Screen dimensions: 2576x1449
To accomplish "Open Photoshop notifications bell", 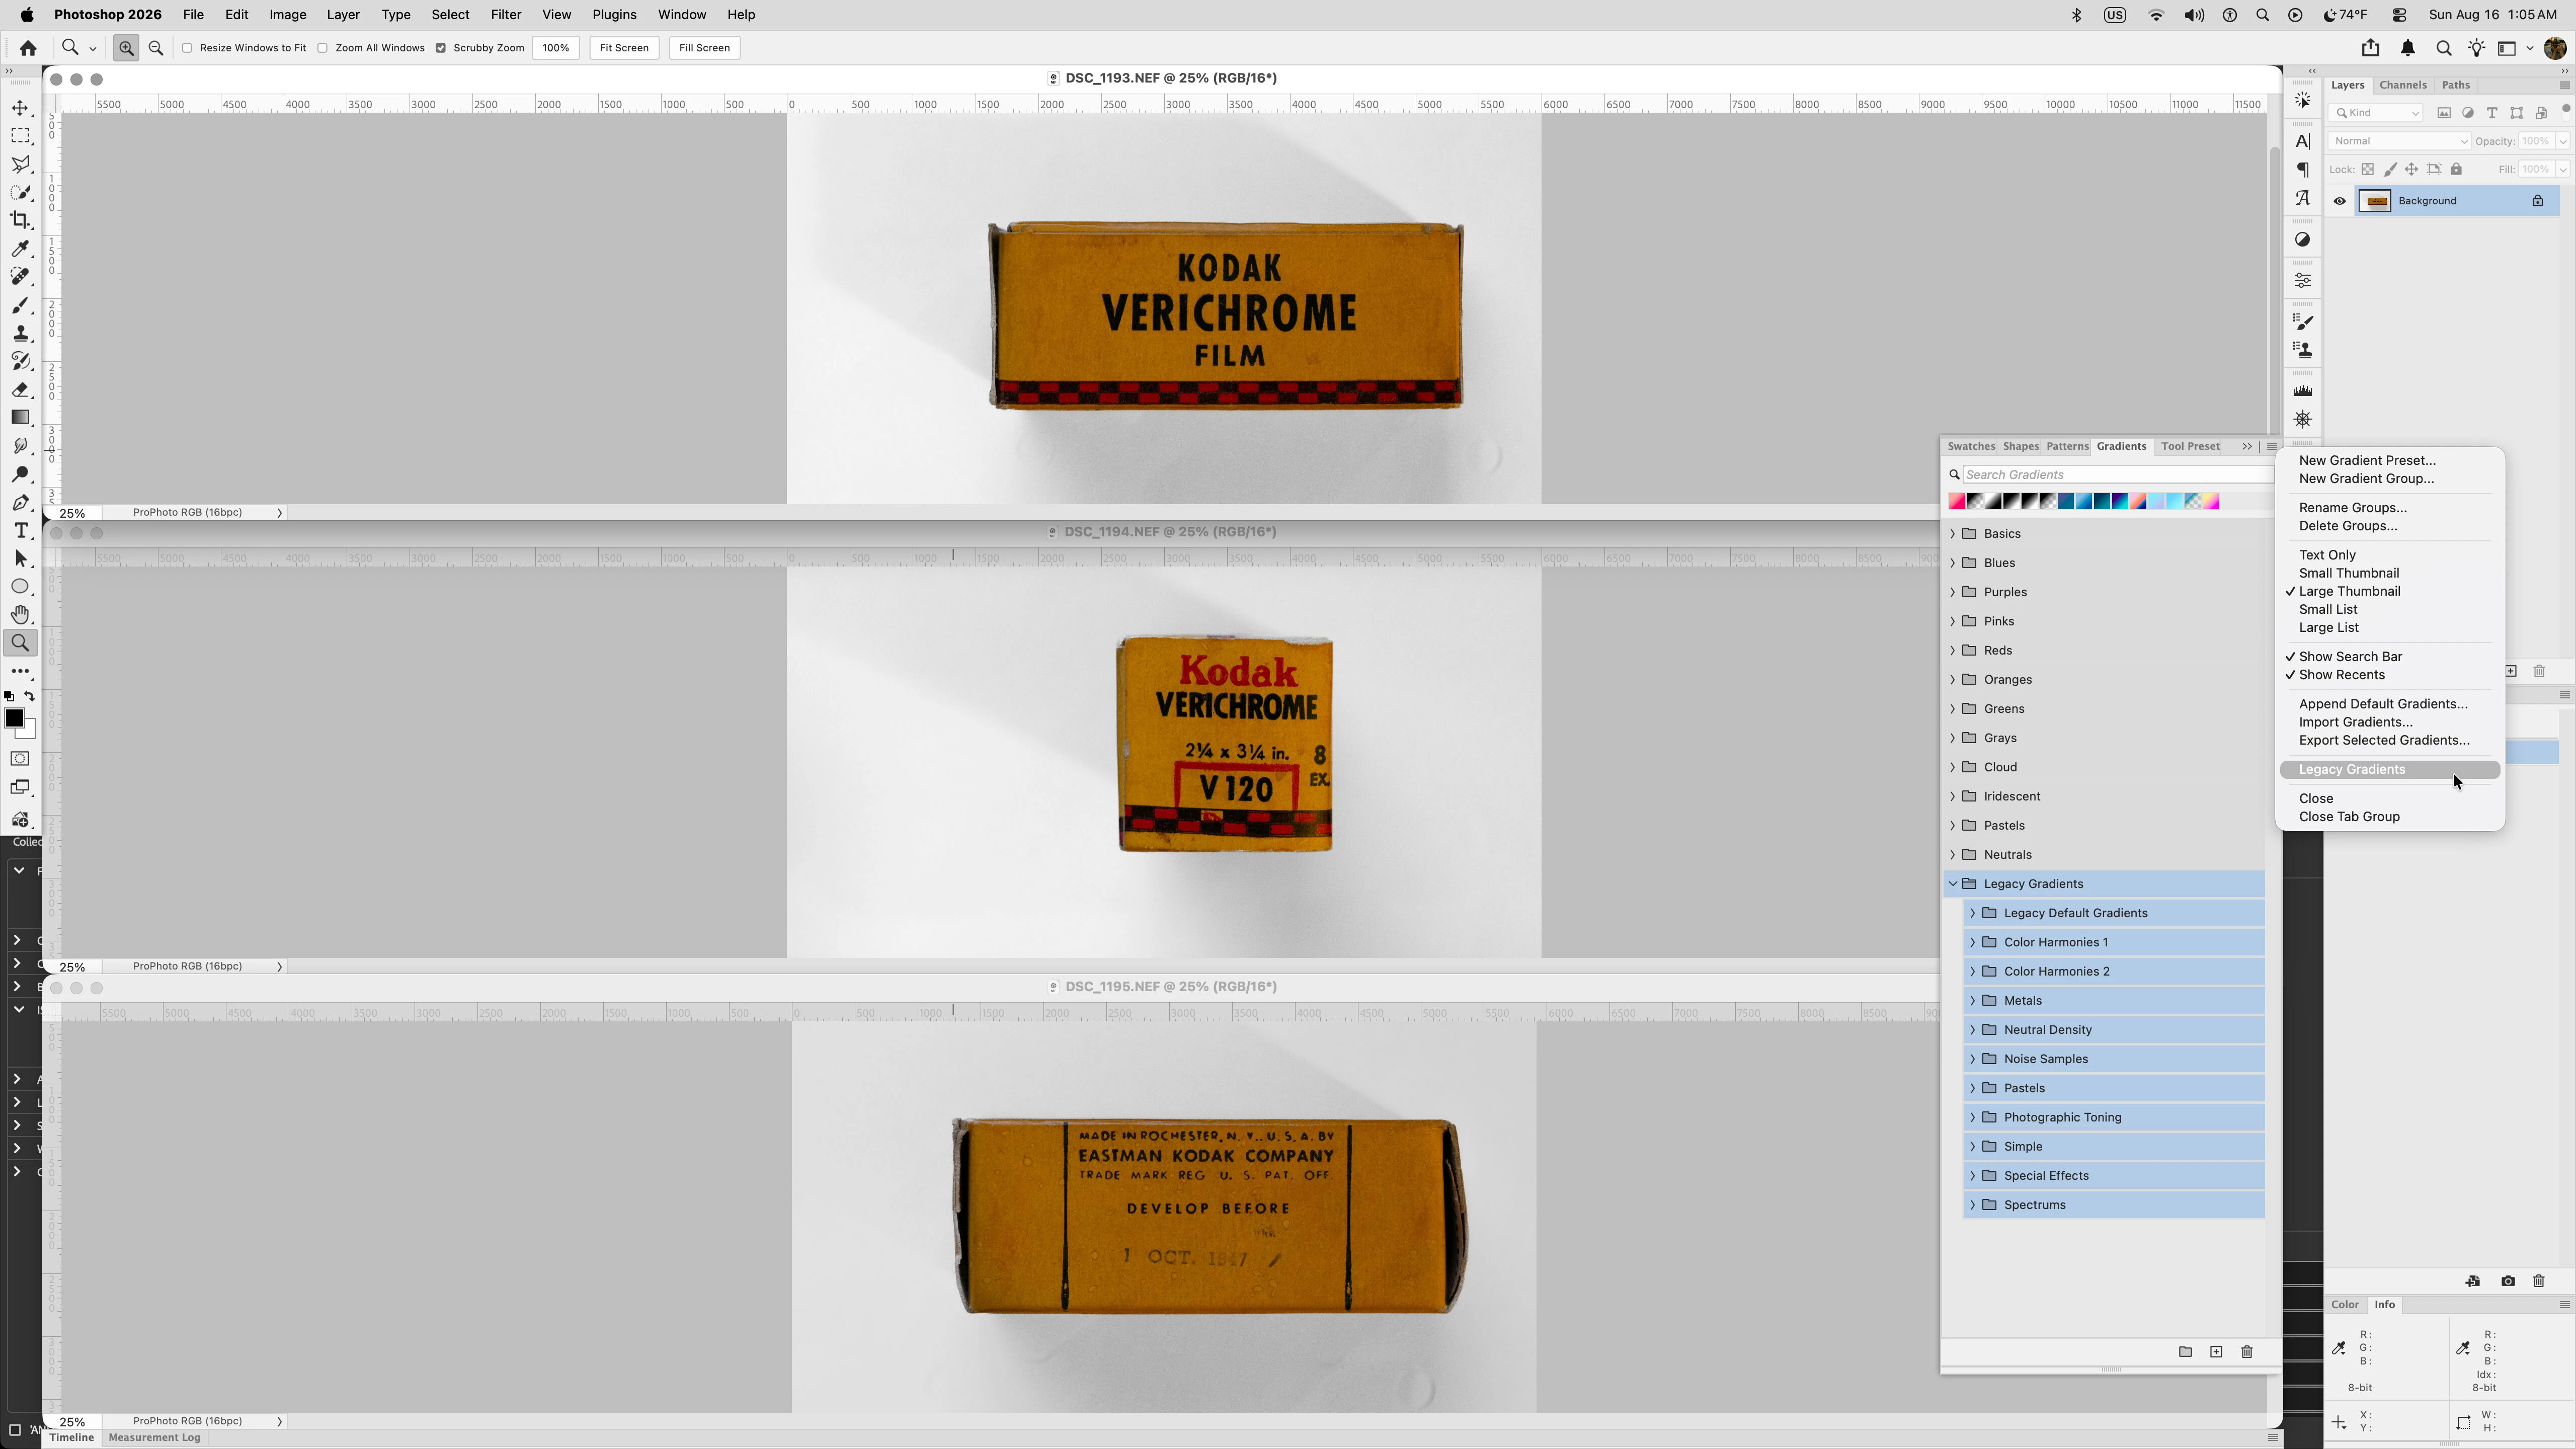I will coord(2408,48).
